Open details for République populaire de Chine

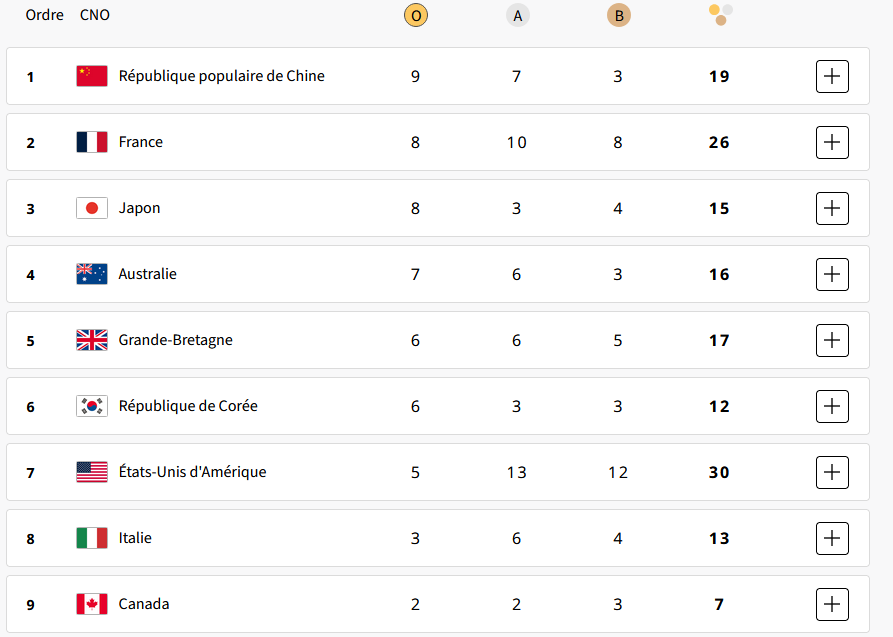pyautogui.click(x=832, y=76)
